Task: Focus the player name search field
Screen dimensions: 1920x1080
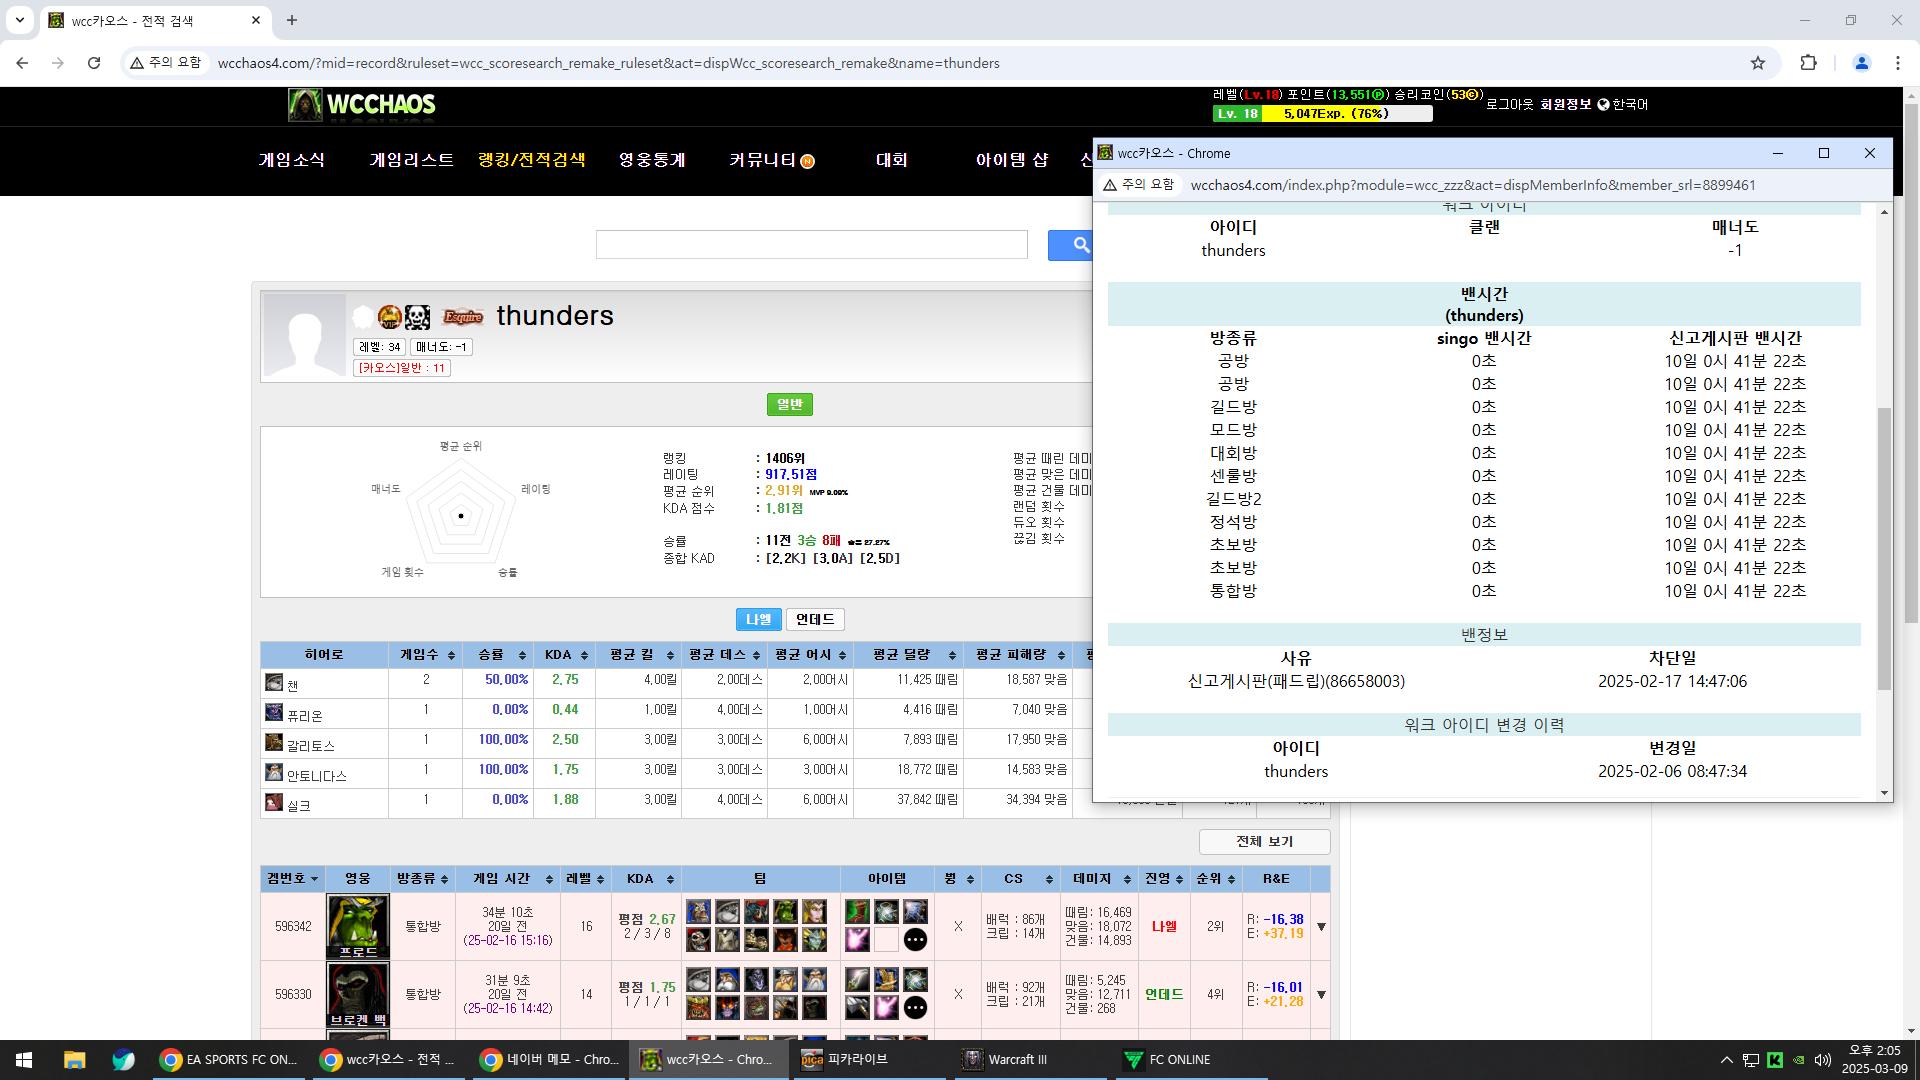Action: click(x=812, y=245)
